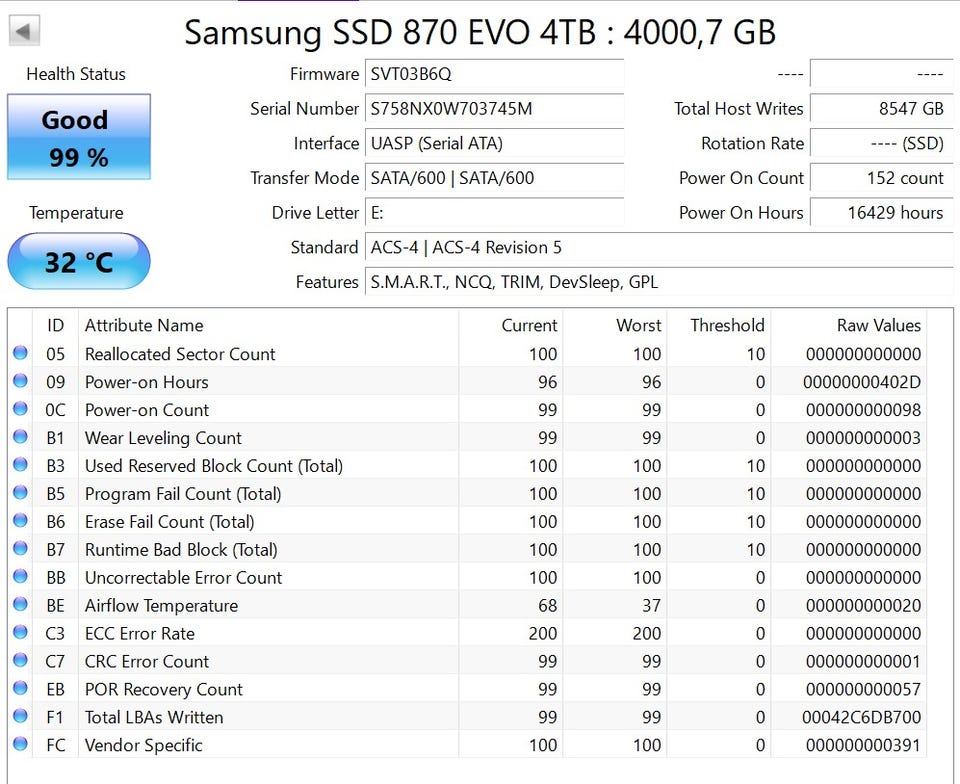Screen dimensions: 960x784
Task: Click the Total Host Writes value 8547 GB
Action: tap(881, 109)
